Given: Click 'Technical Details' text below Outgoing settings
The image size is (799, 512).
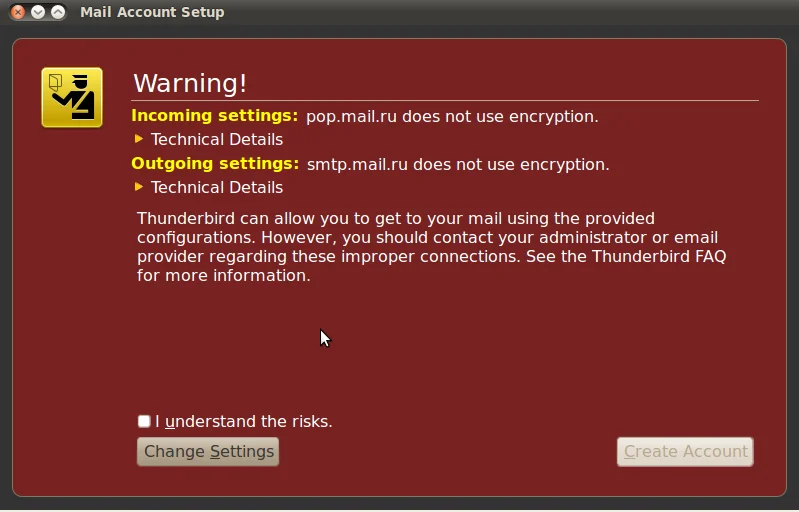Looking at the screenshot, I should [x=217, y=187].
